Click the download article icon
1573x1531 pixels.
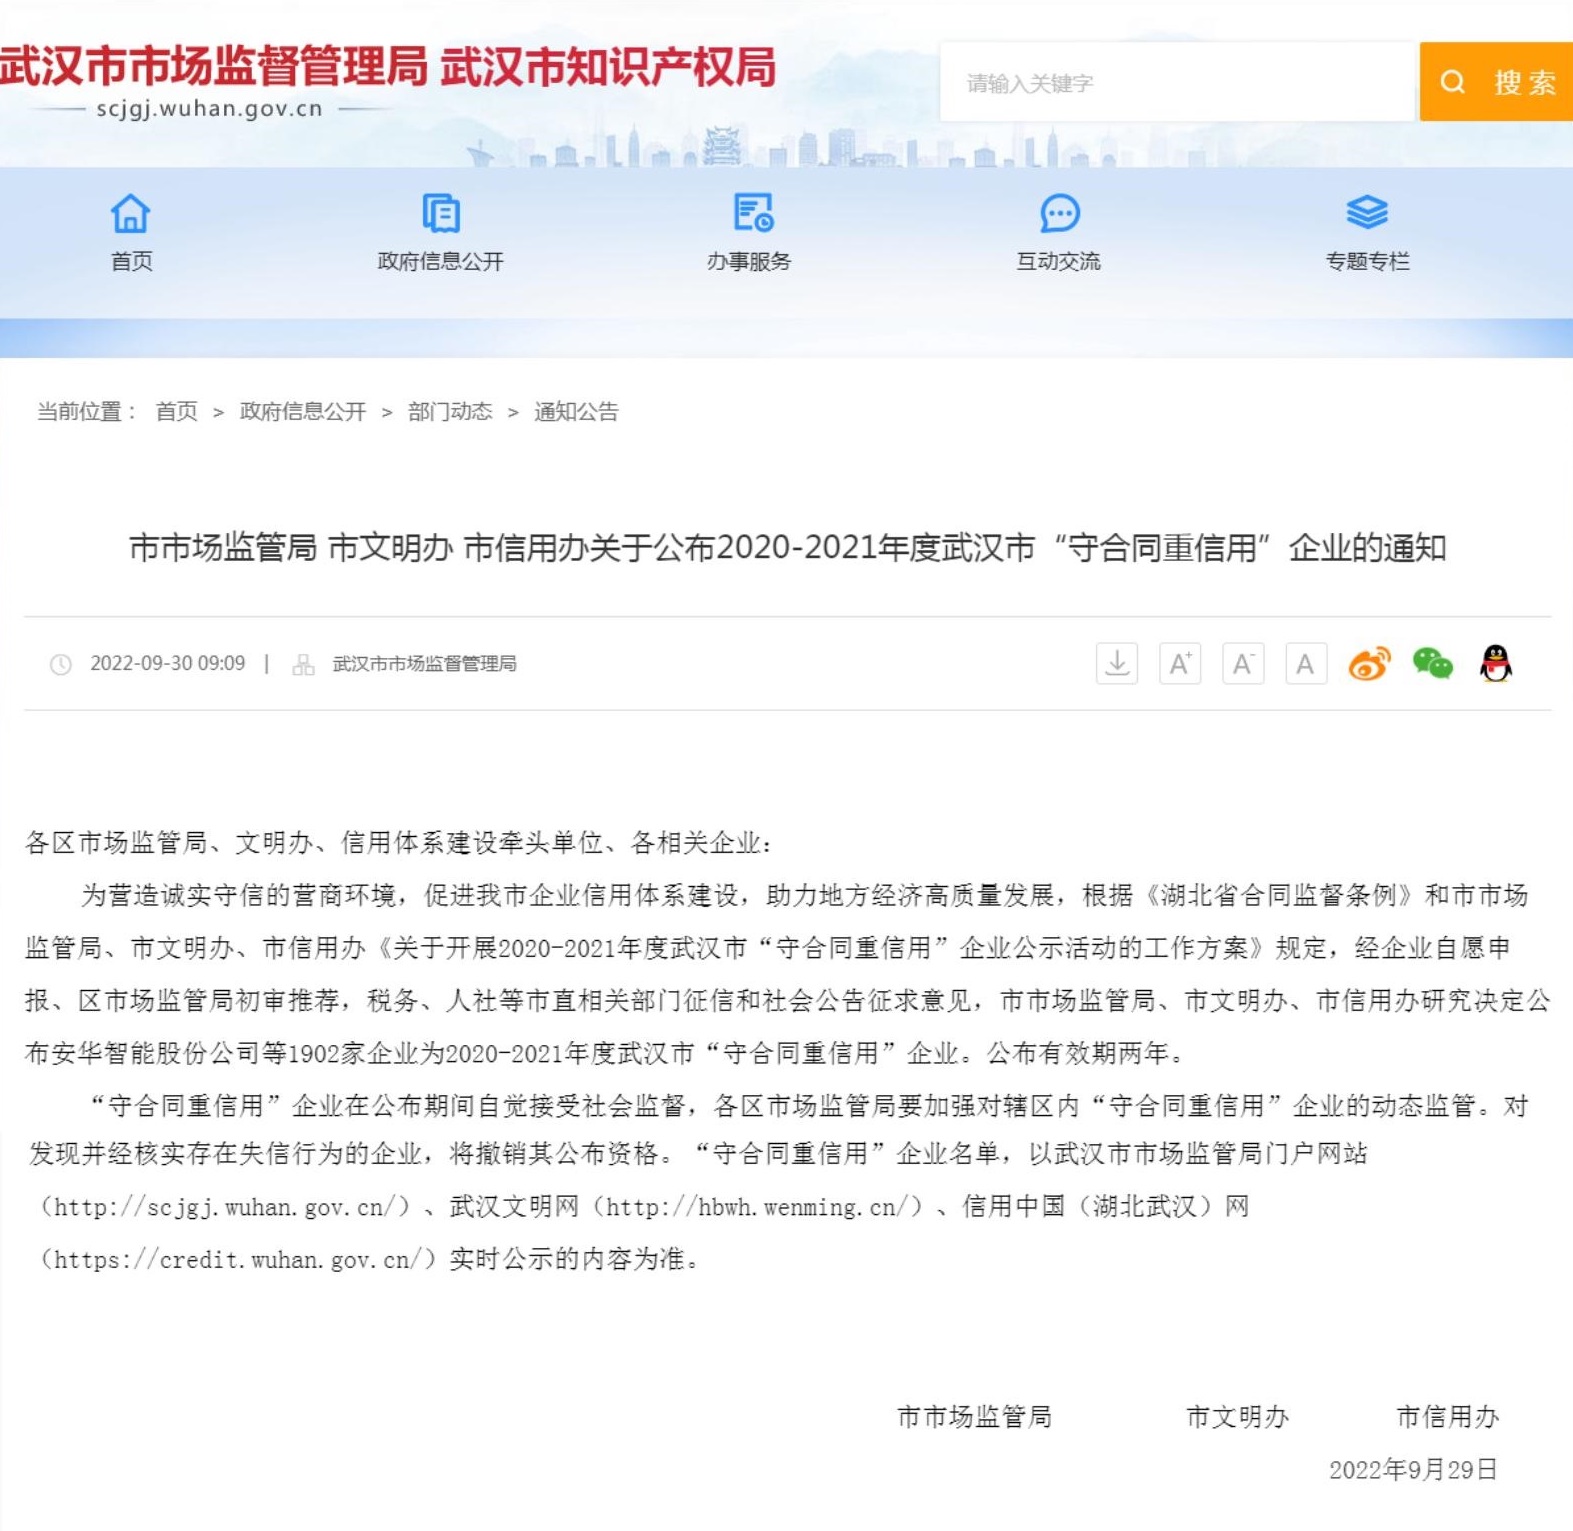pyautogui.click(x=1117, y=664)
